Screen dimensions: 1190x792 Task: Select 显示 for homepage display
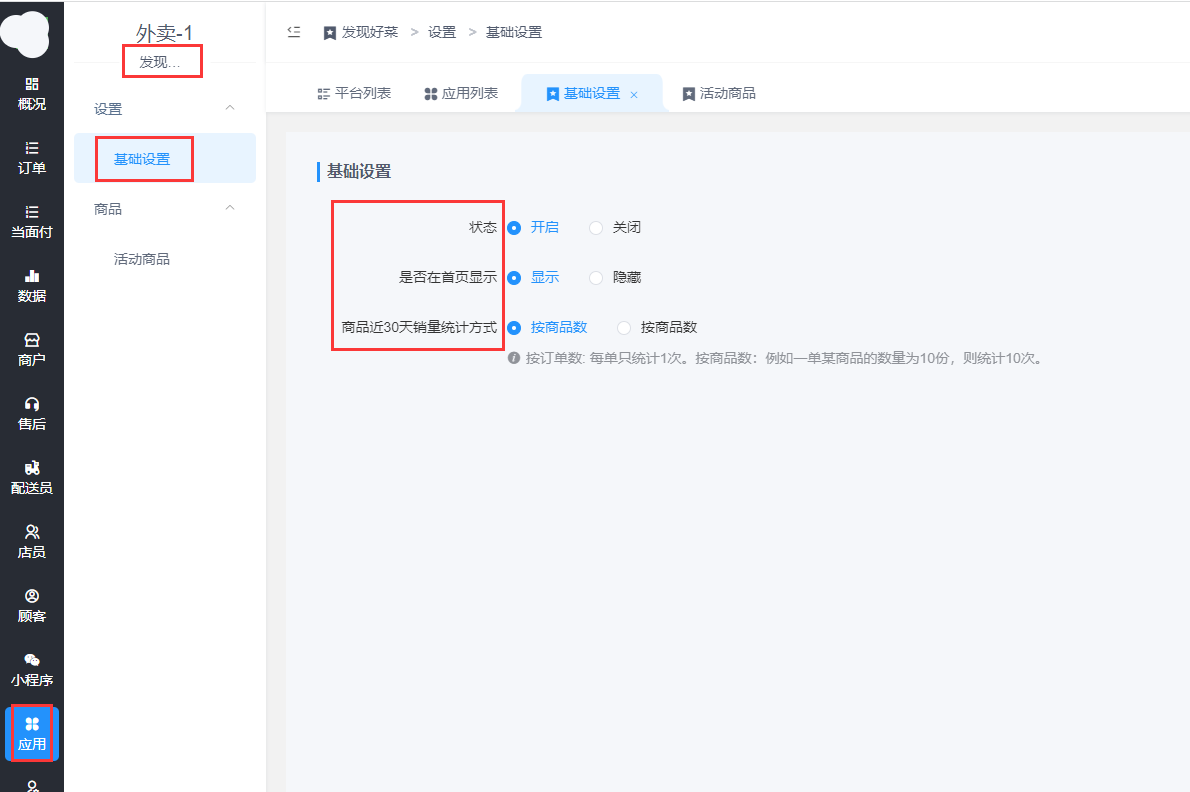point(514,278)
